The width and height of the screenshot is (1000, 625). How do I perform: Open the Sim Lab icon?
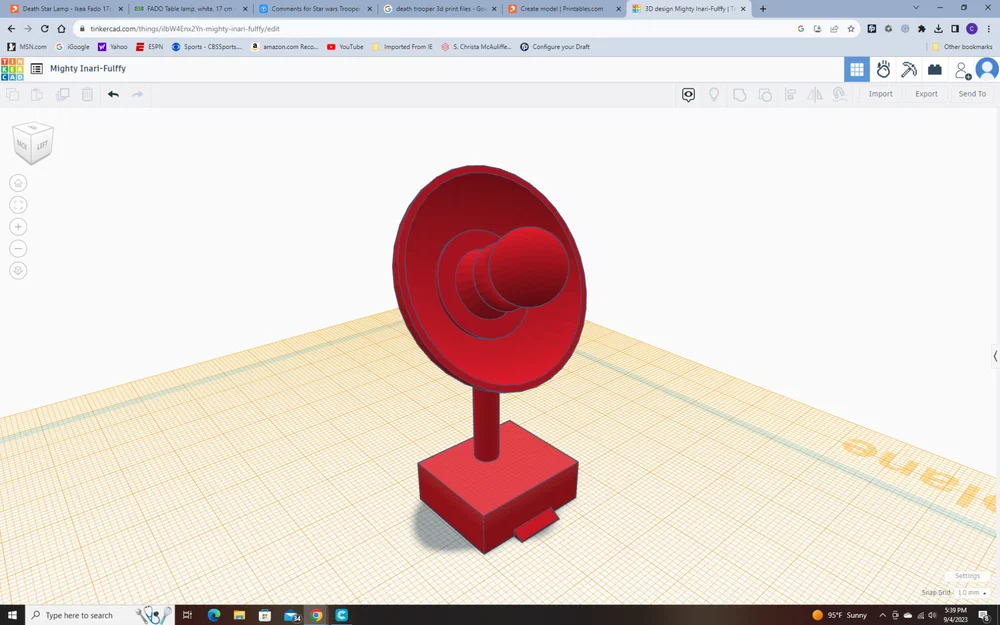(x=883, y=69)
